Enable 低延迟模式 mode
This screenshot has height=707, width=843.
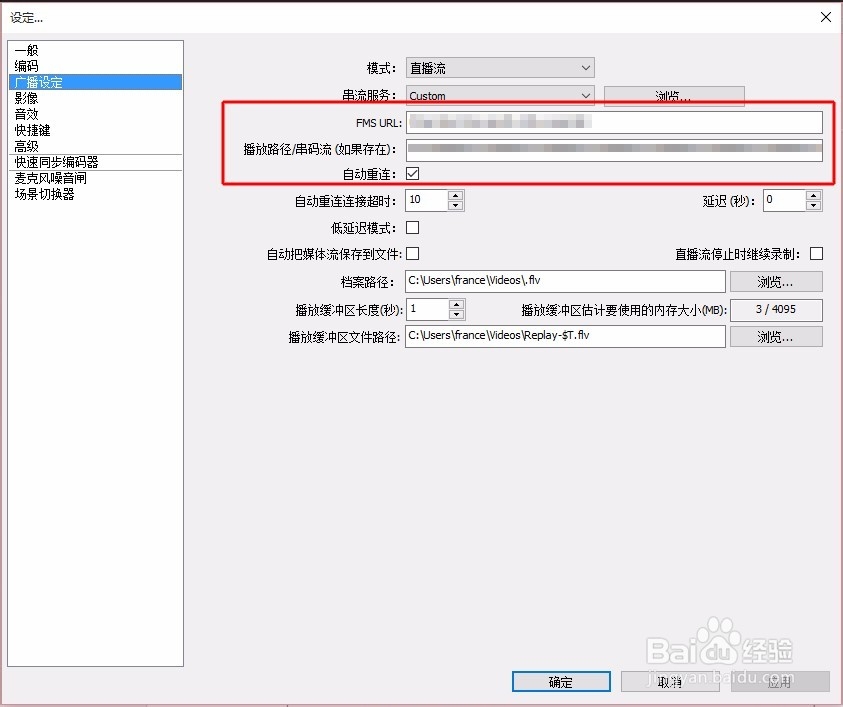[413, 227]
